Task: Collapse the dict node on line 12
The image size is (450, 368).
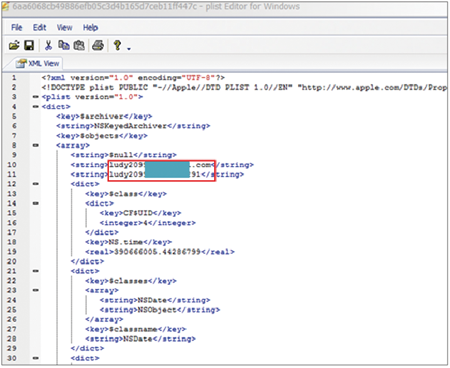Action: (36, 184)
